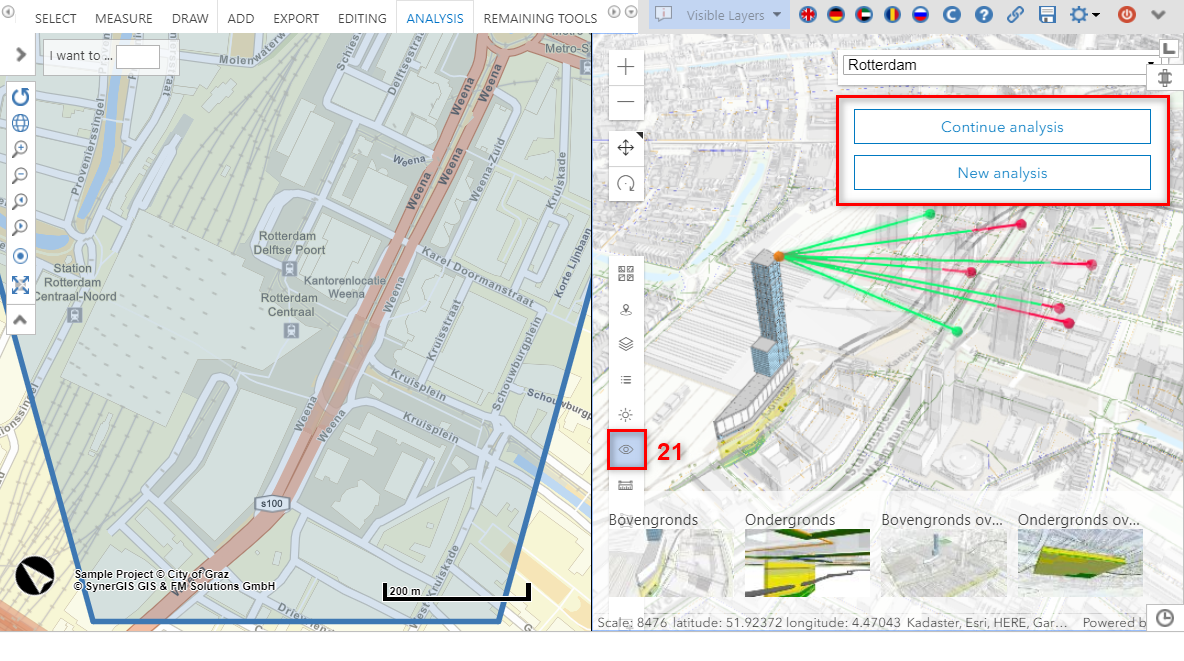Viewport: 1184px width, 661px height.
Task: Click the line of sight eye tool
Action: click(626, 450)
